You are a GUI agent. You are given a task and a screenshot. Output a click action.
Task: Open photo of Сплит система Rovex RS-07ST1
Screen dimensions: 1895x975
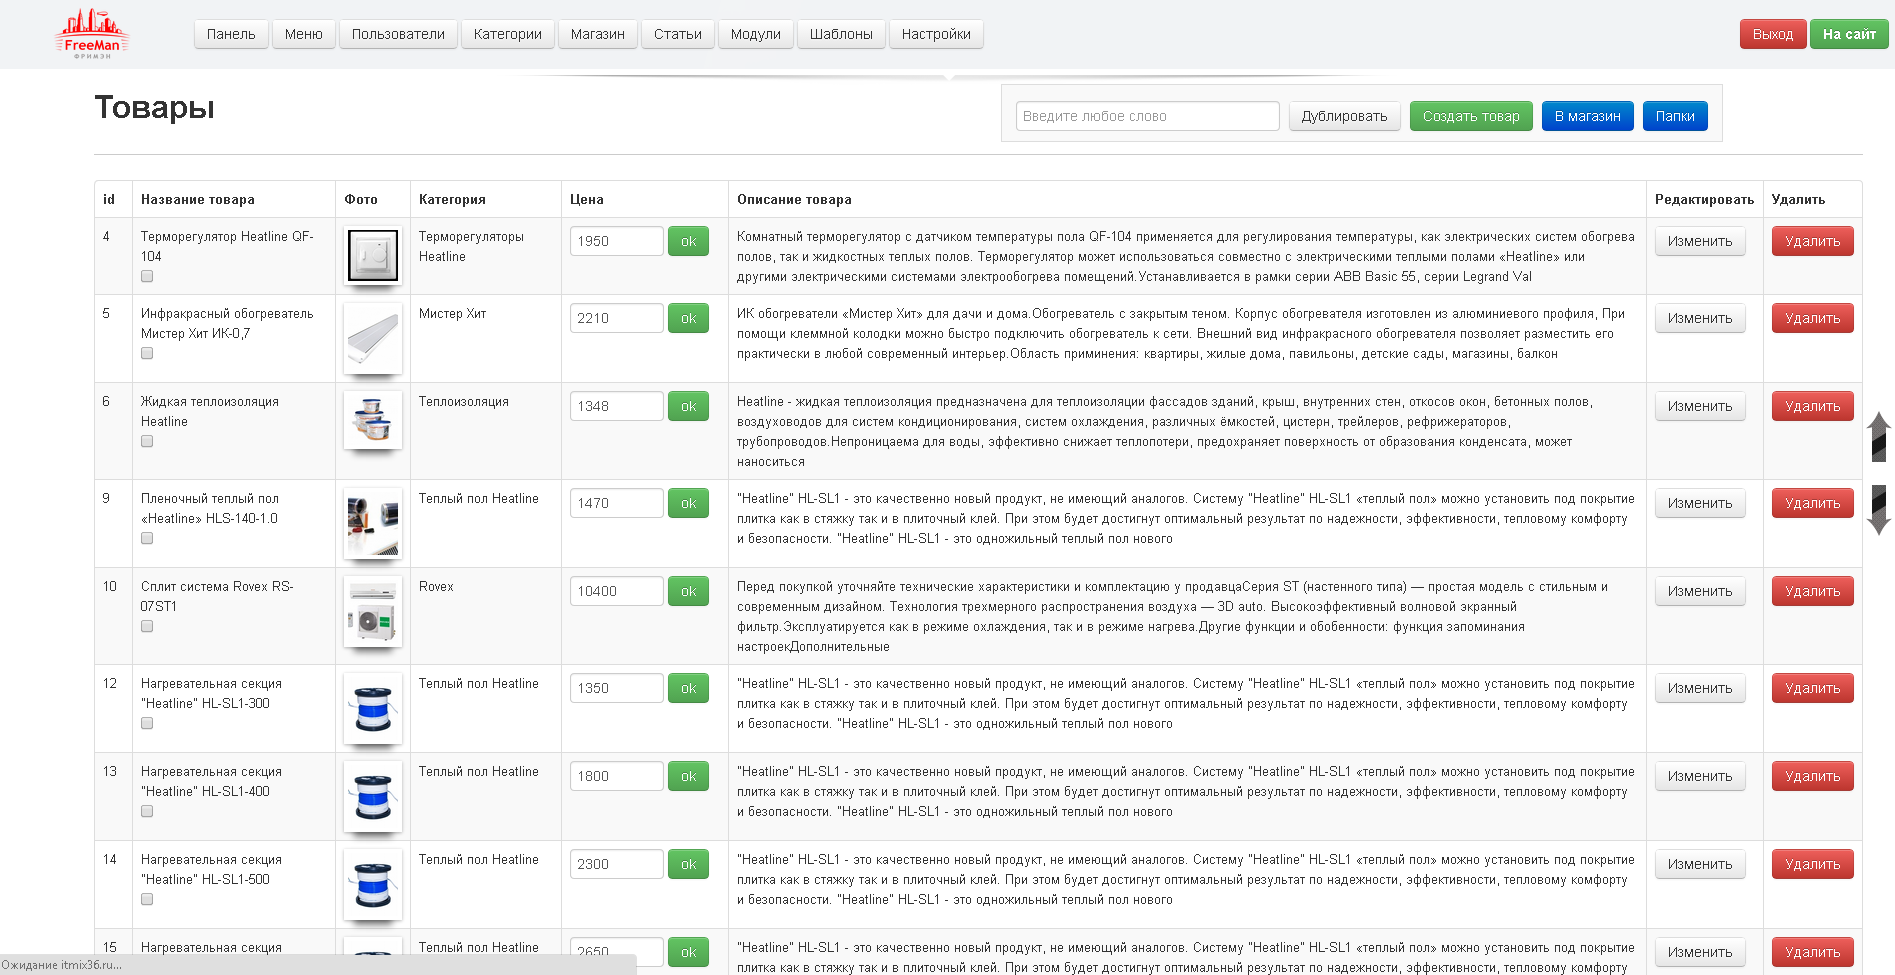tap(373, 611)
